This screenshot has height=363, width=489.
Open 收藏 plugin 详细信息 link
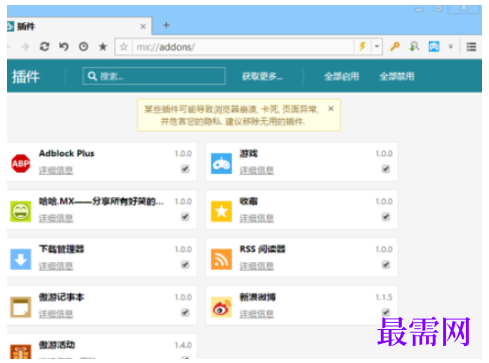tap(257, 218)
